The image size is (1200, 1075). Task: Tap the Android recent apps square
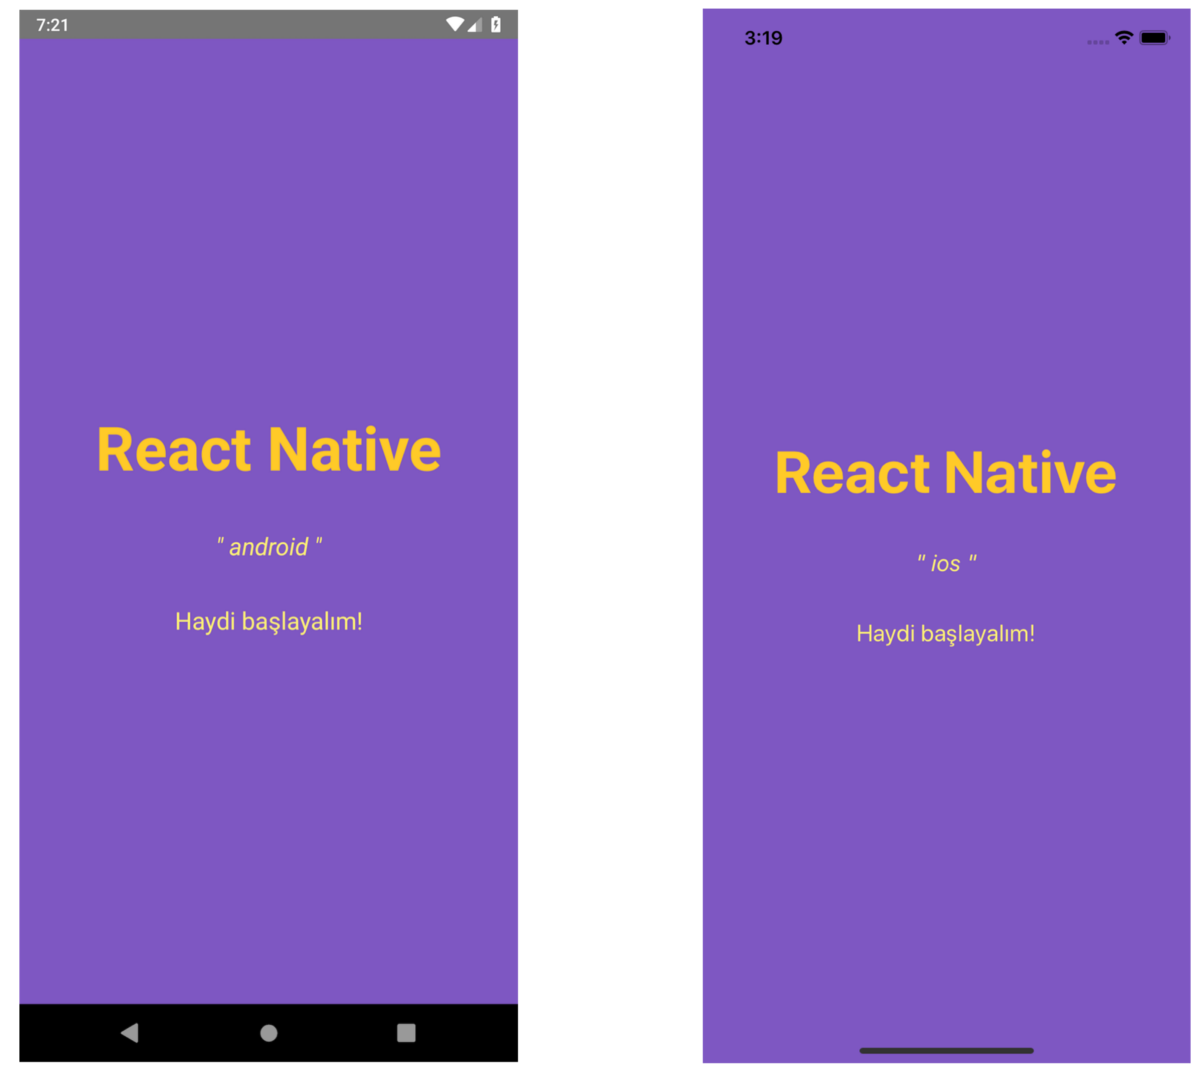coord(406,1033)
